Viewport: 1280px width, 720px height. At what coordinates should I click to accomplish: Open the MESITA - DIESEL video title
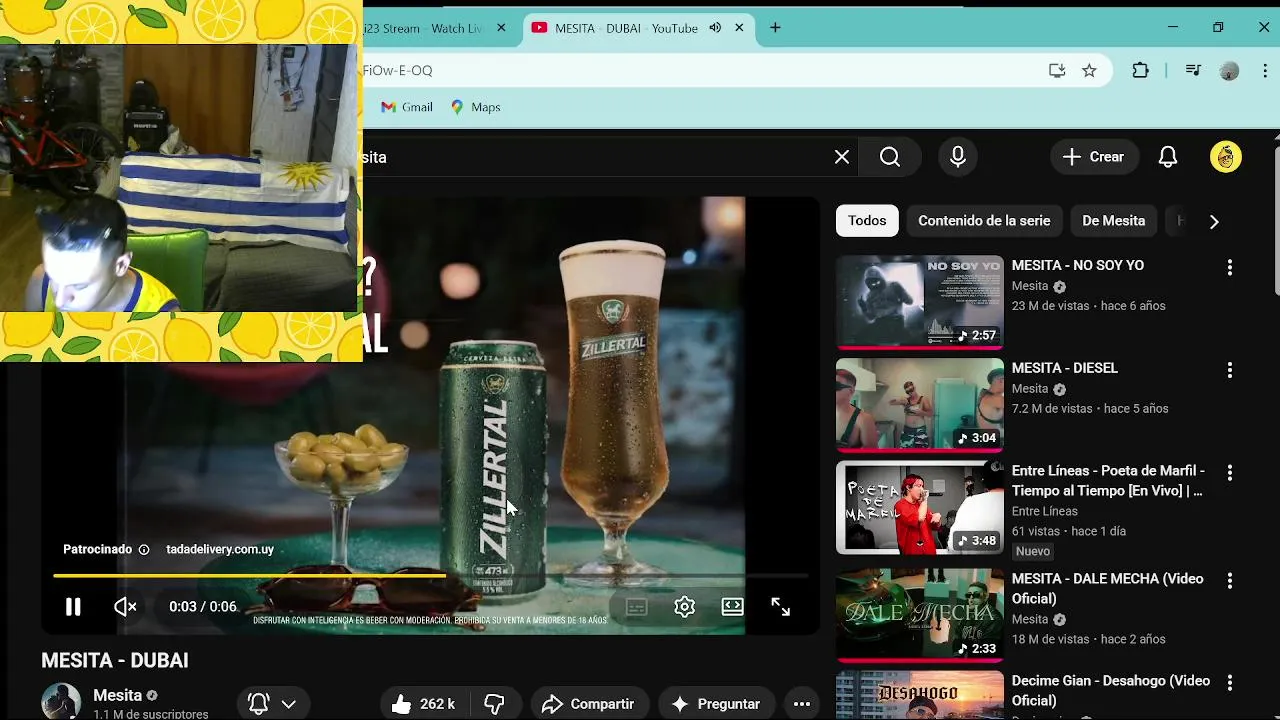point(1065,368)
